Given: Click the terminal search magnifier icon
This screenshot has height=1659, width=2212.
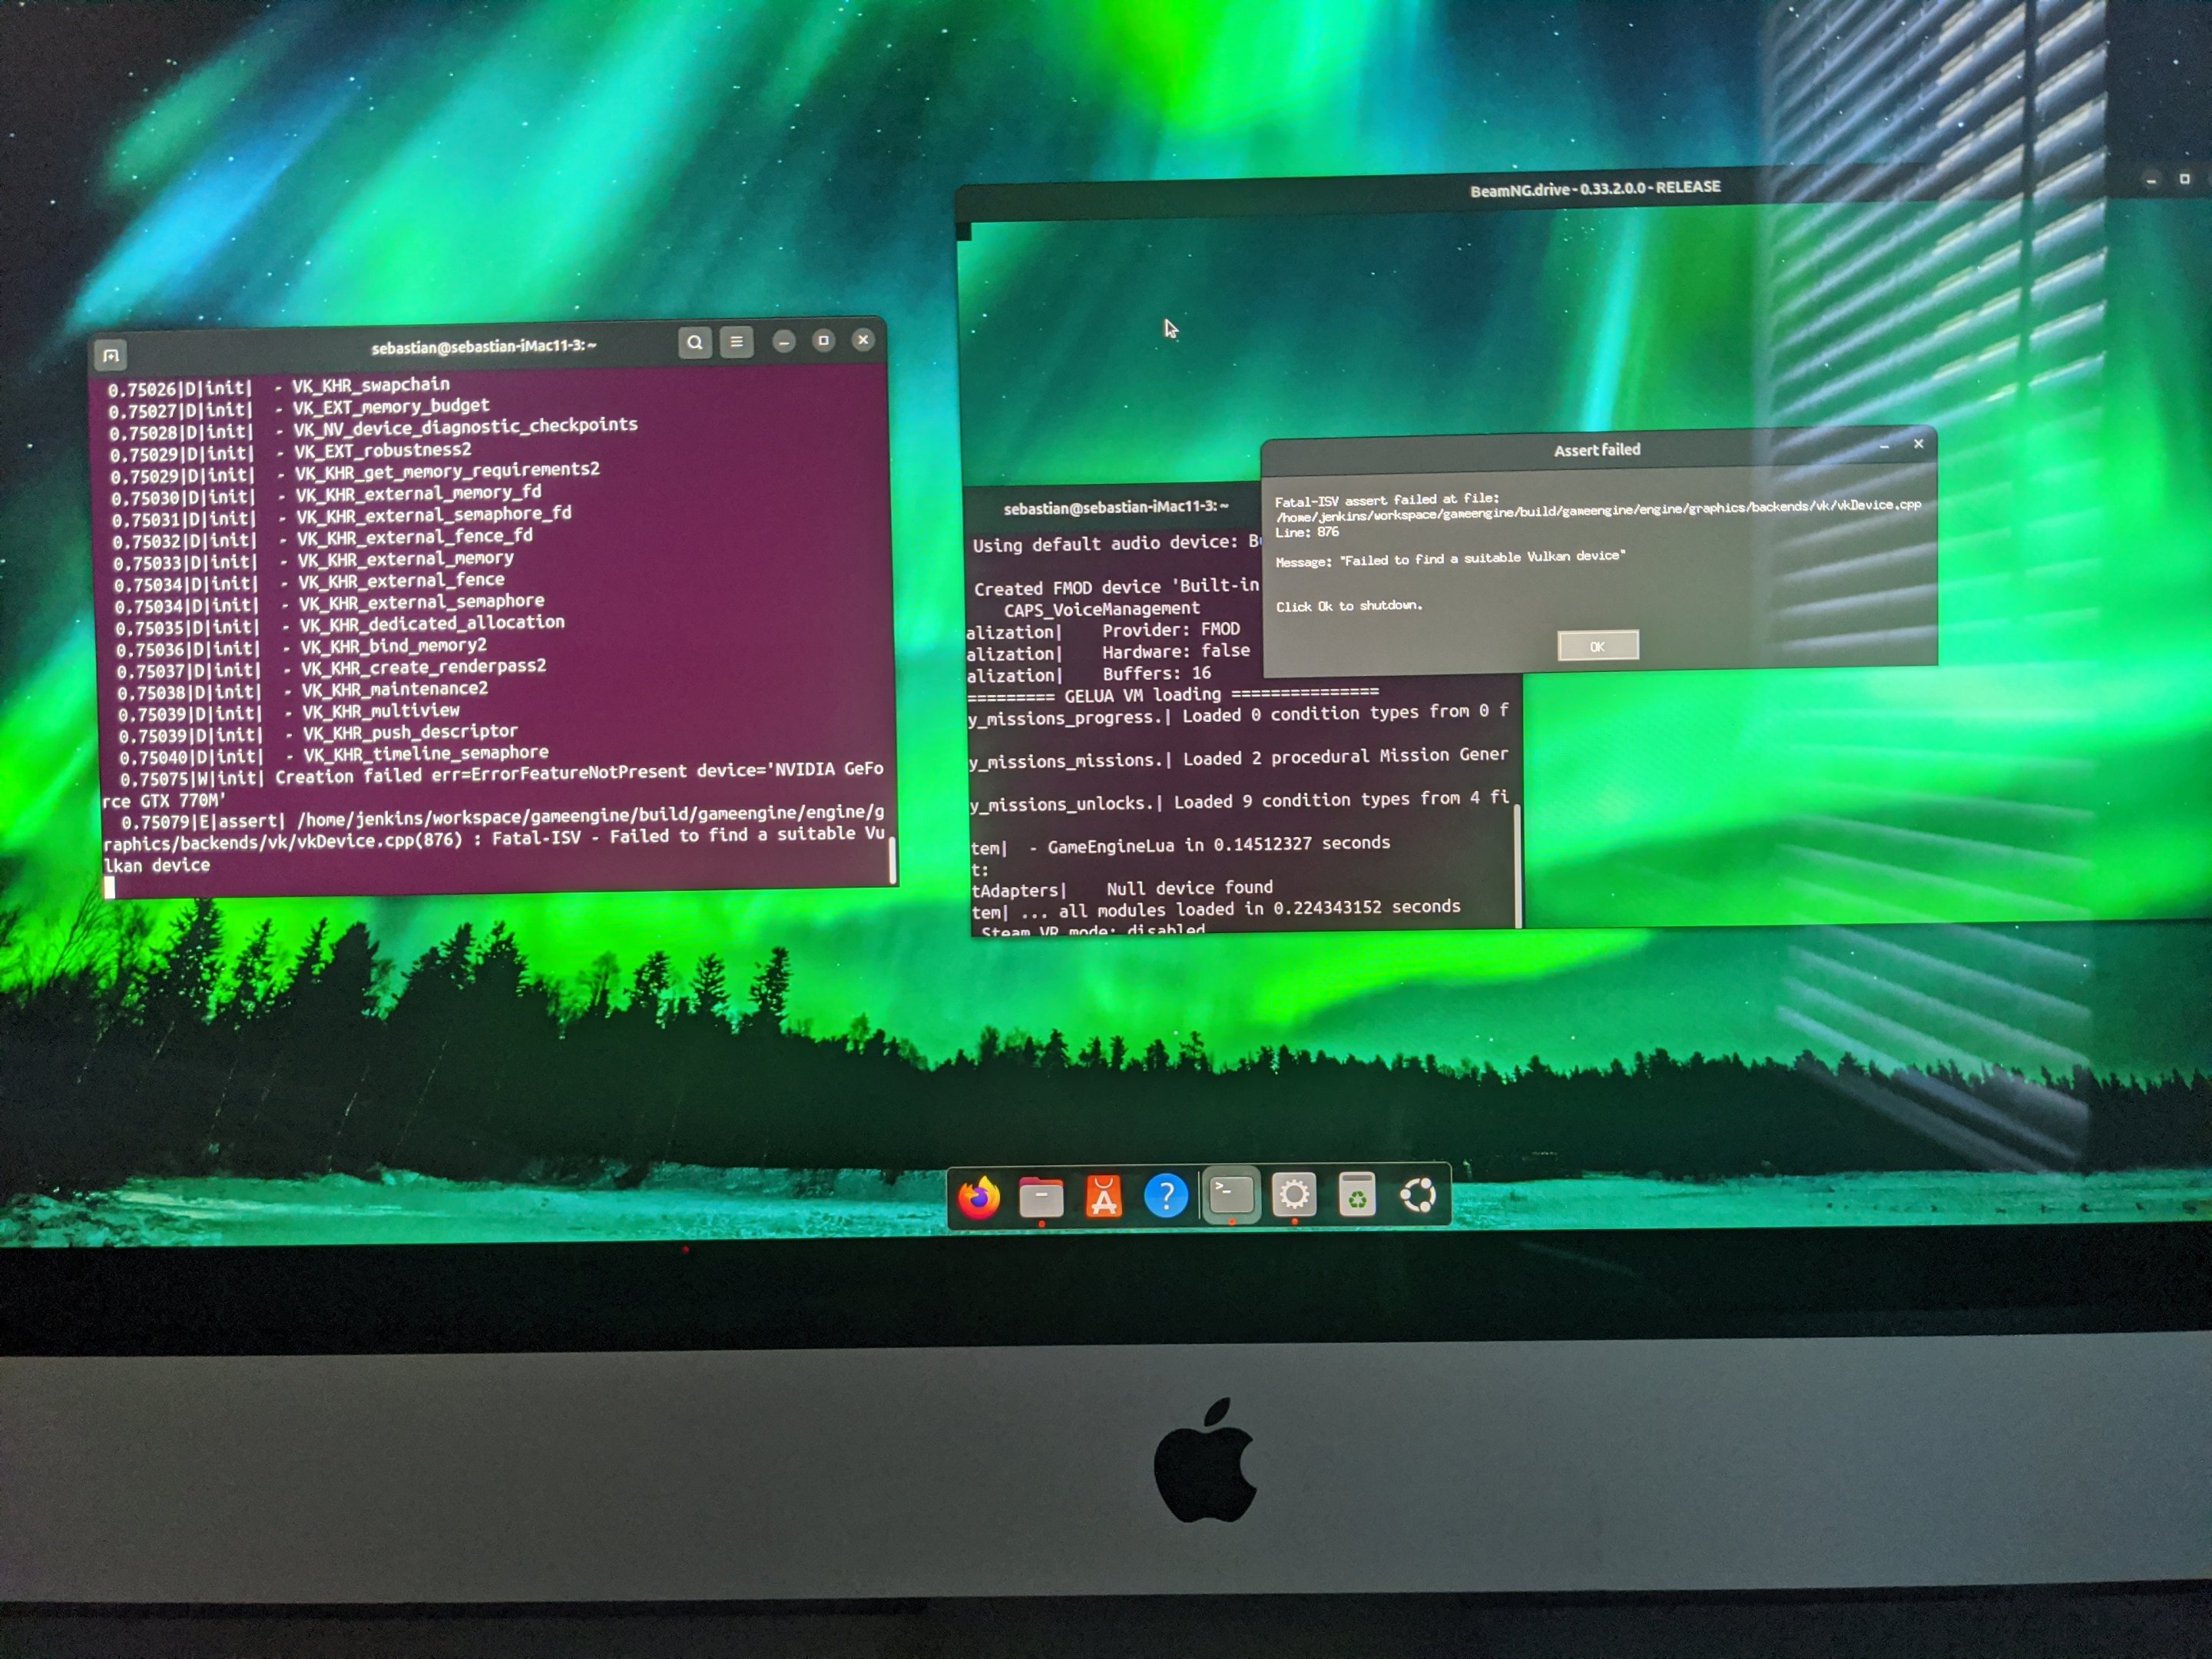Looking at the screenshot, I should click(694, 343).
